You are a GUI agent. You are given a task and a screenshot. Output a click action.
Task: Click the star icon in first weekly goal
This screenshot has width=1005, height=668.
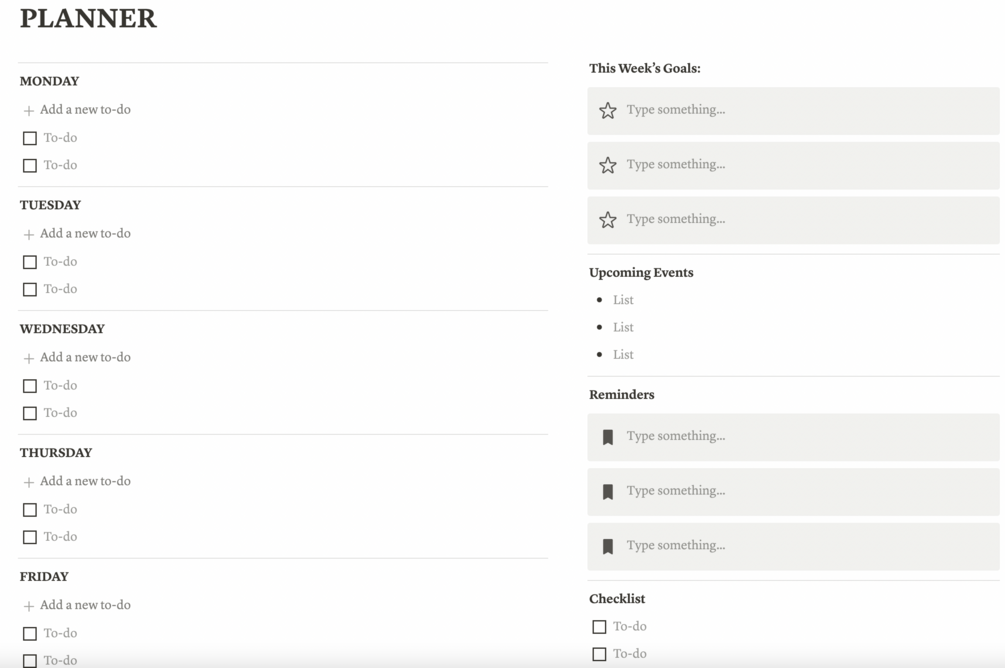(608, 111)
